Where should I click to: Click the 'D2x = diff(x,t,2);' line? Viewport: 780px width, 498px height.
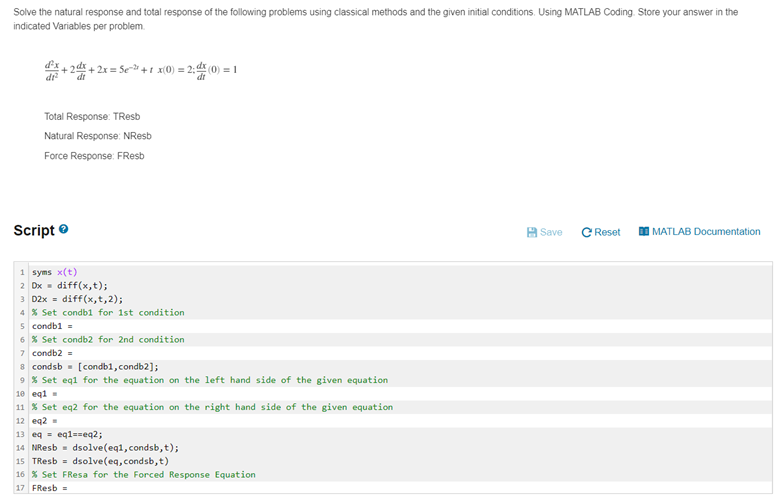(x=77, y=299)
